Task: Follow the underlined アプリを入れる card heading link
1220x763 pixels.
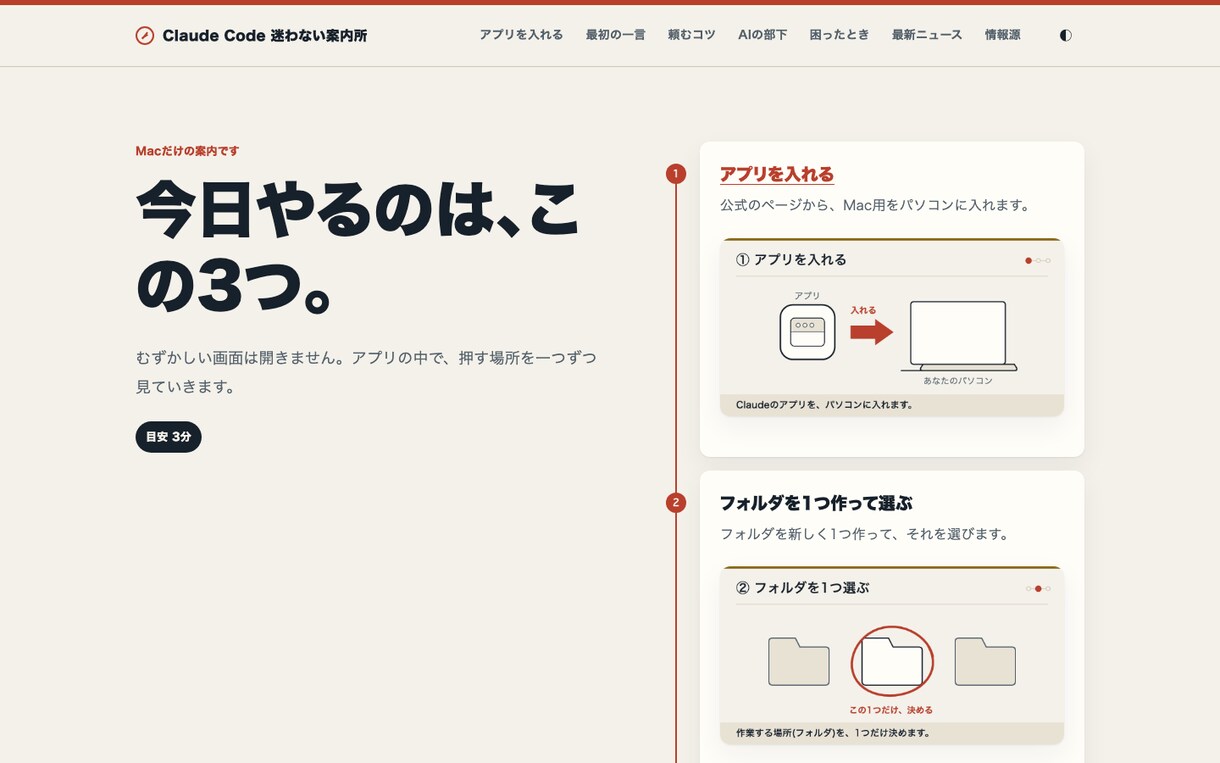Action: pos(777,174)
